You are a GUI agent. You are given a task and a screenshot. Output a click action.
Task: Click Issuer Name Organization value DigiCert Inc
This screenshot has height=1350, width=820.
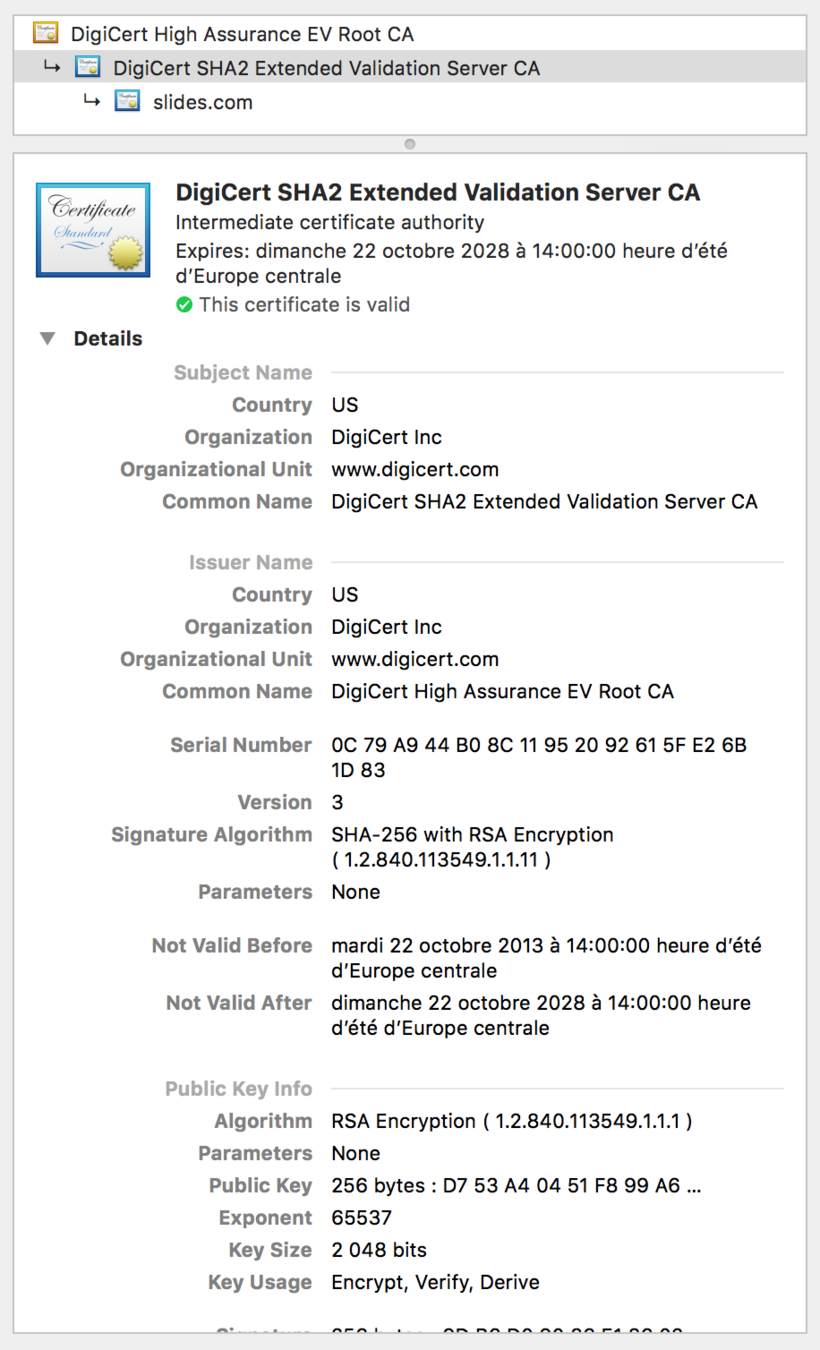387,627
